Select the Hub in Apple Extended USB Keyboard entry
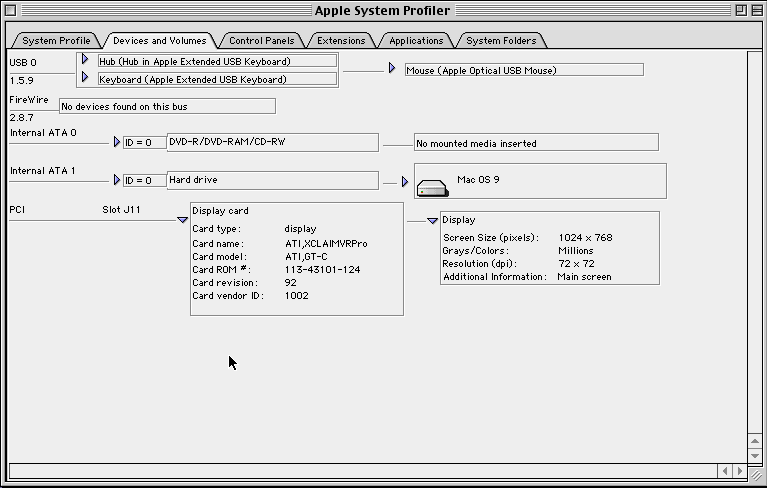The width and height of the screenshot is (767, 488). tap(217, 62)
